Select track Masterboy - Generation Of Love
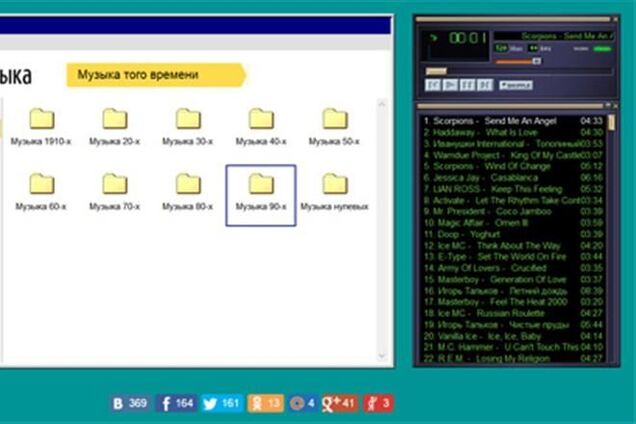Viewport: 636px width, 424px height. tap(513, 280)
